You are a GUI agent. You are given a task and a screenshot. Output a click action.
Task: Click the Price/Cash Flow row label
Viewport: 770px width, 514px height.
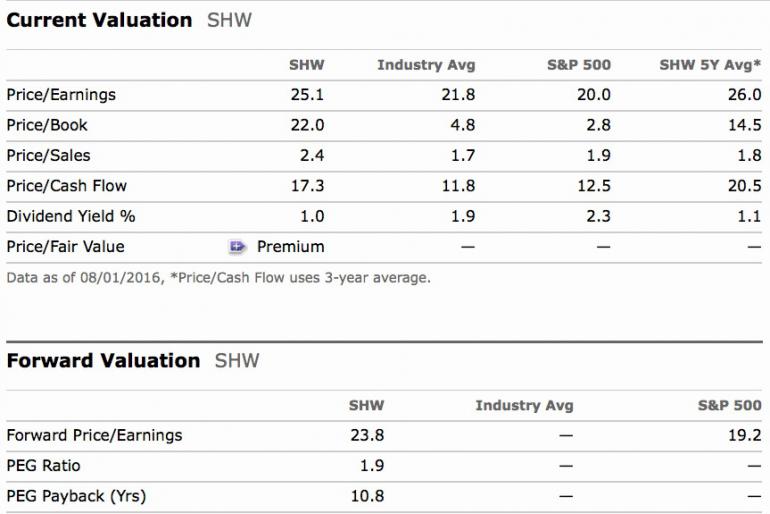[x=67, y=186]
